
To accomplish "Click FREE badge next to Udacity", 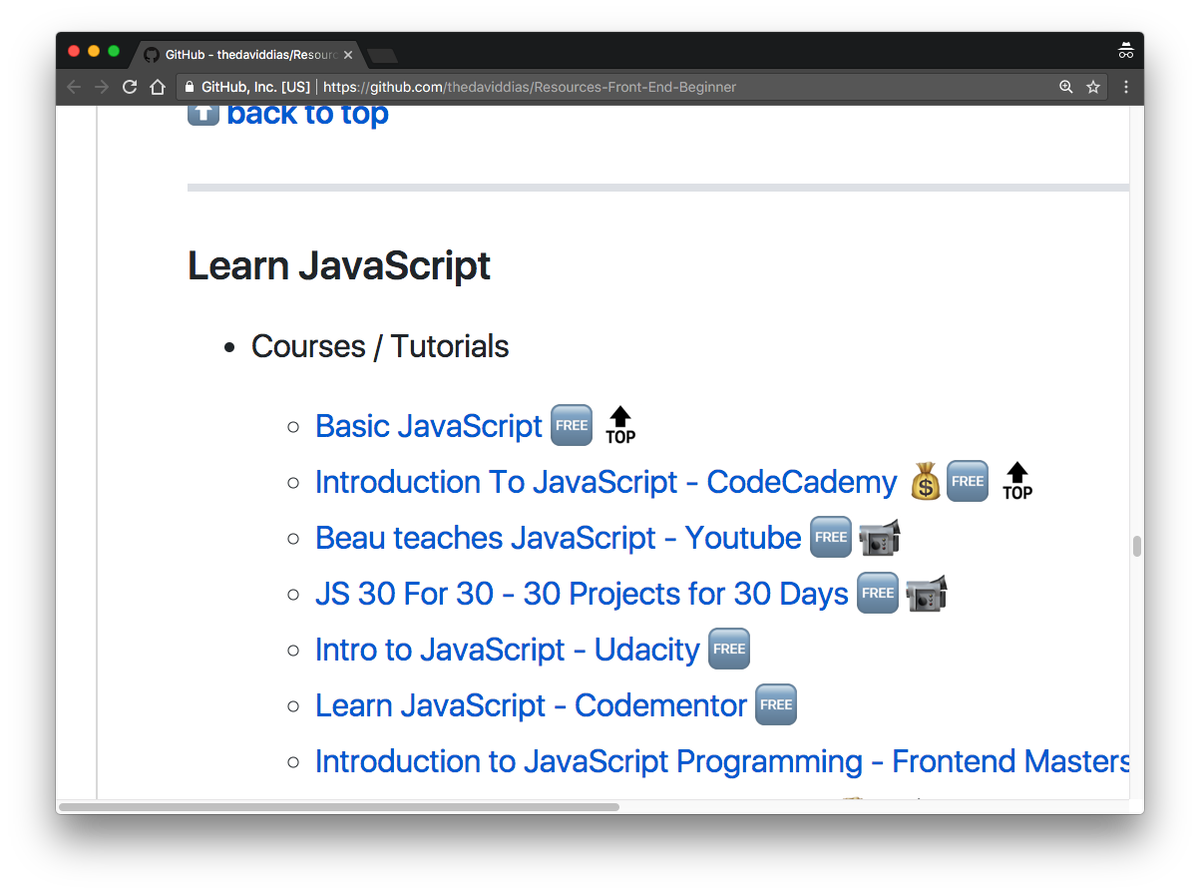I will coord(729,649).
